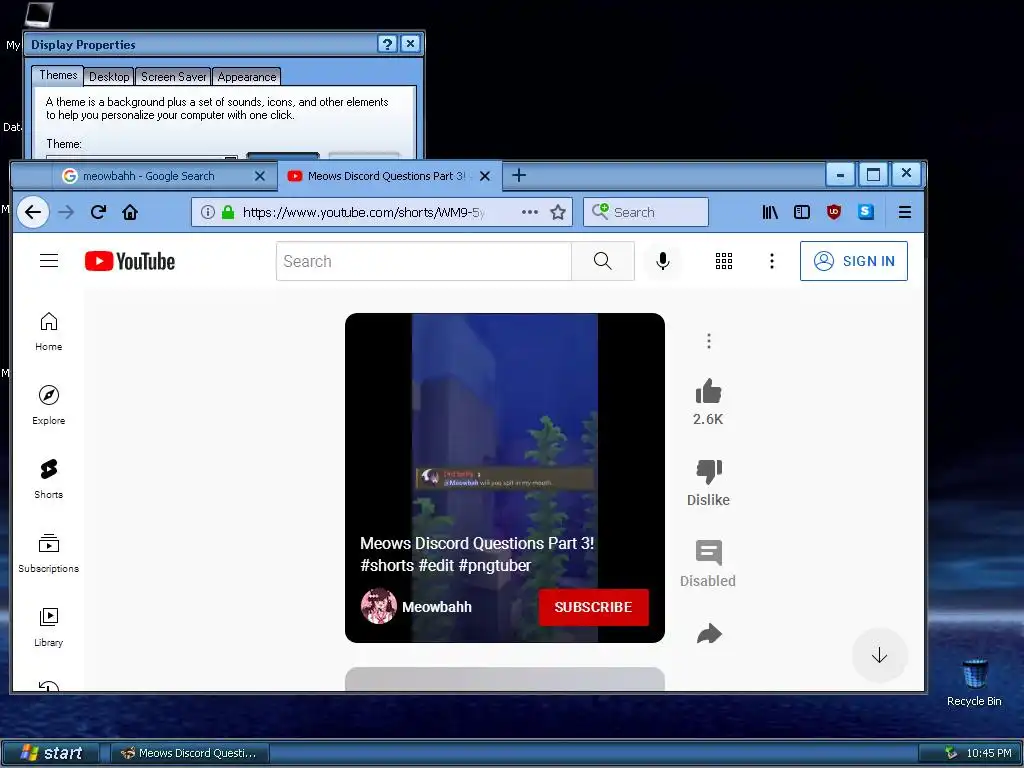Open Library in YouTube sidebar
The height and width of the screenshot is (768, 1024).
(x=49, y=627)
